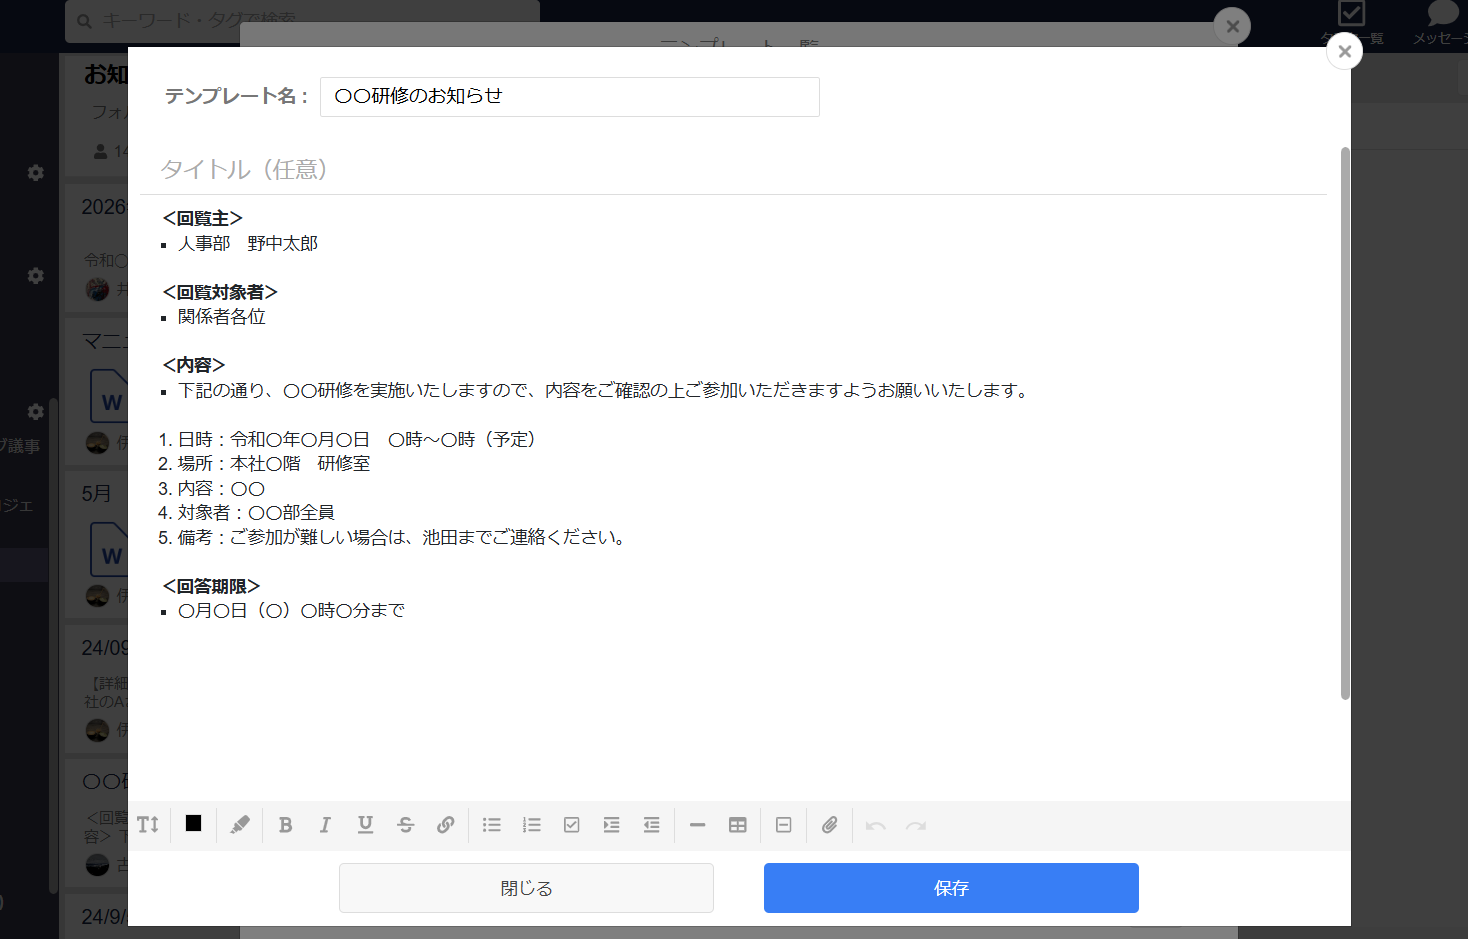
Task: Insert a hyperlink with the link icon
Action: [x=446, y=825]
